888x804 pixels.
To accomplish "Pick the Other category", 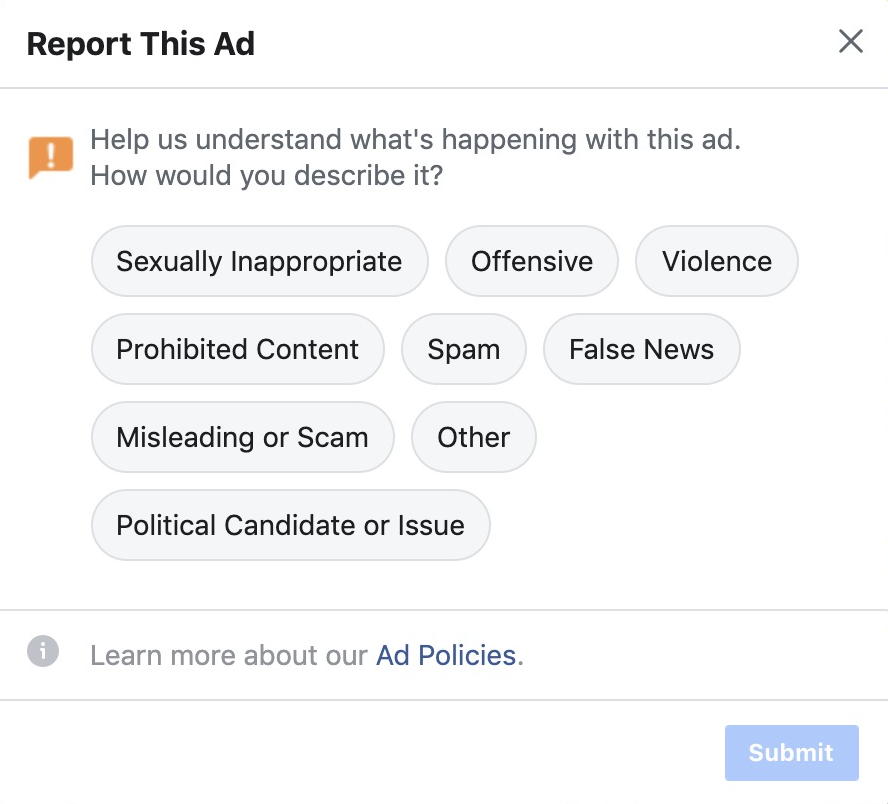I will coord(473,437).
